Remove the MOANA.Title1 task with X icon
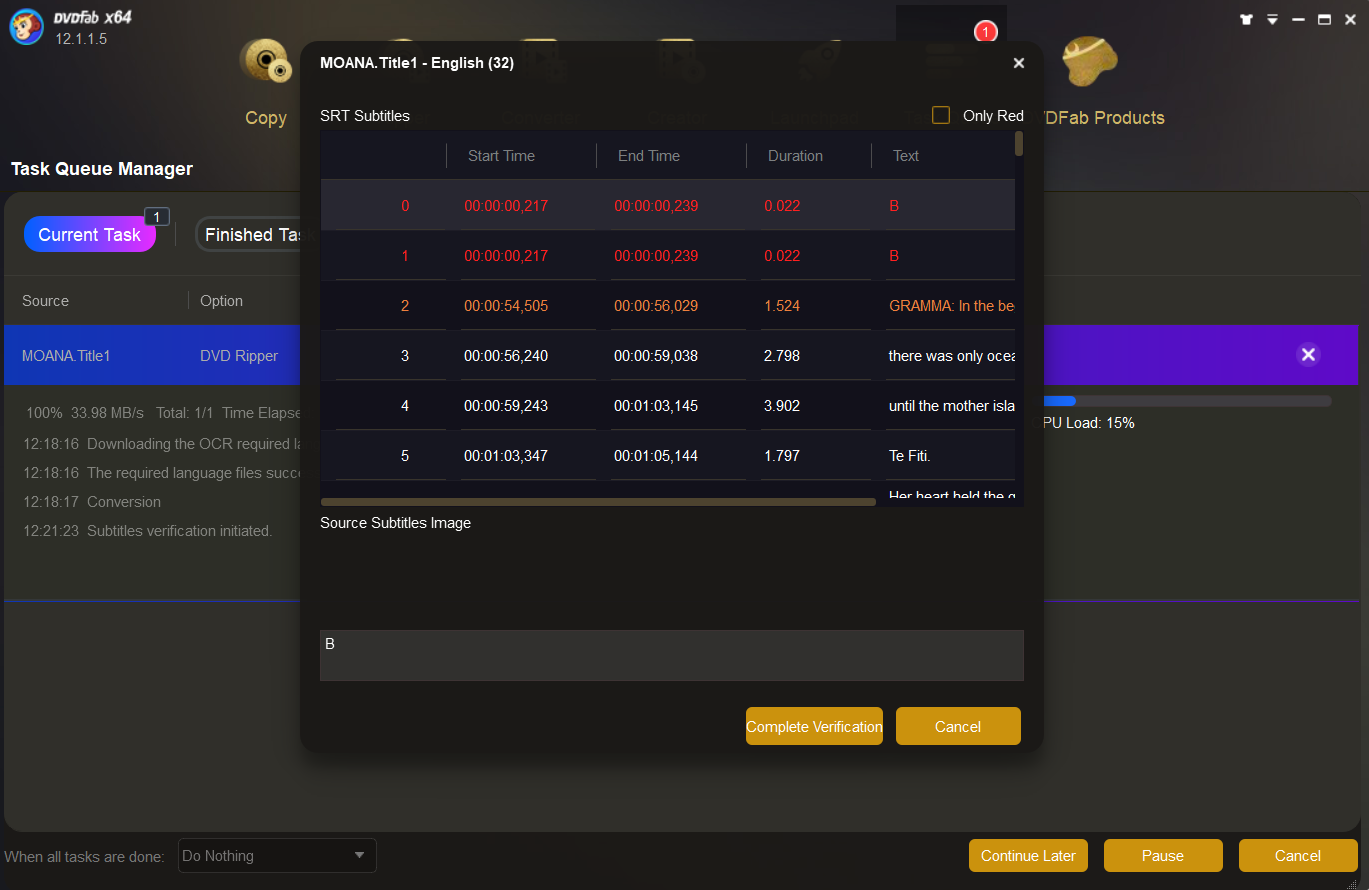 pyautogui.click(x=1308, y=354)
